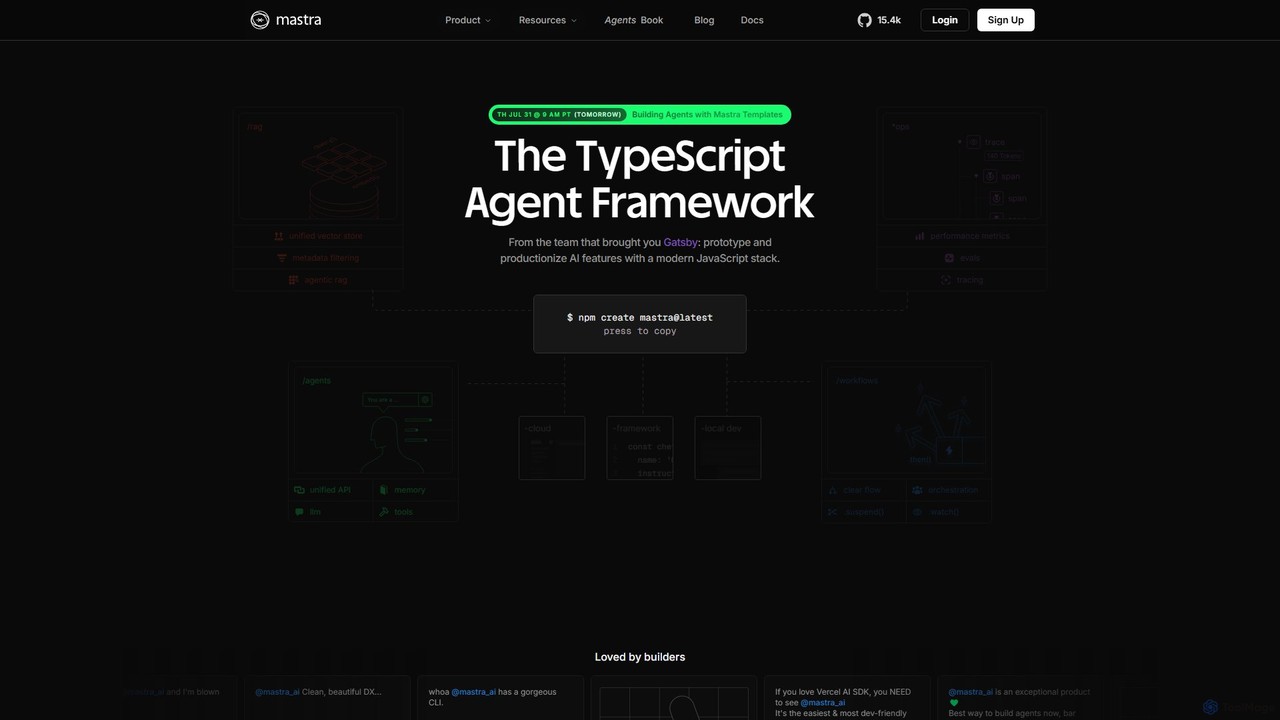1280x720 pixels.
Task: Click the trace node icon in ops panel
Action: point(973,142)
